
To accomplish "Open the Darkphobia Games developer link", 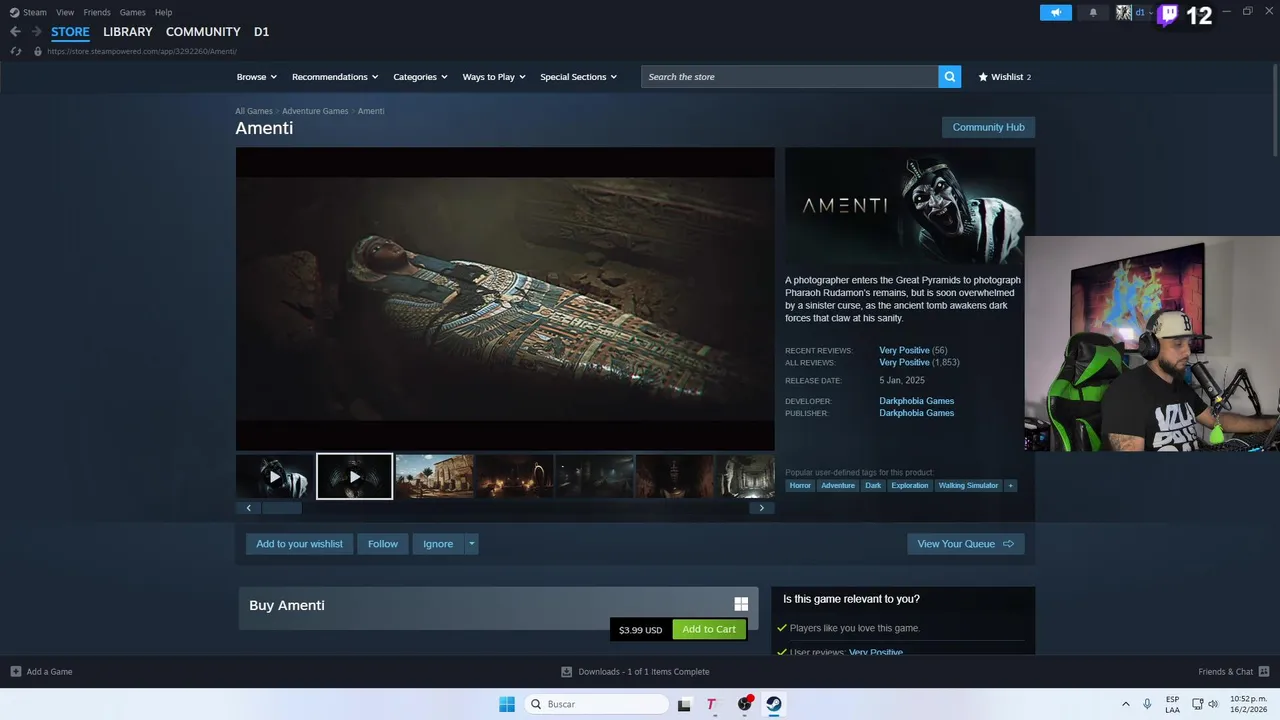I will pyautogui.click(x=916, y=401).
